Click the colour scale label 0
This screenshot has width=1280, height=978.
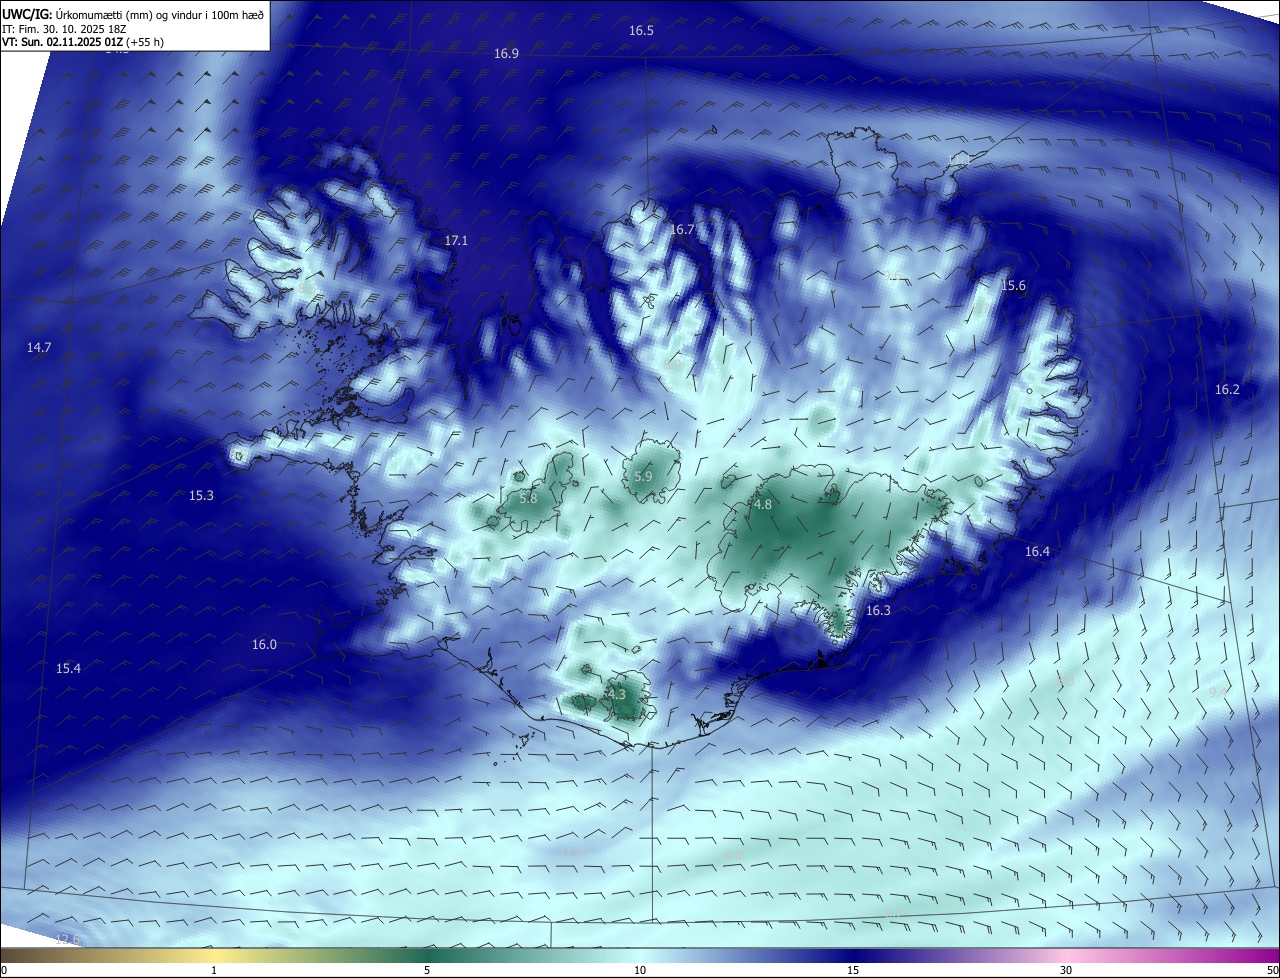[4, 970]
